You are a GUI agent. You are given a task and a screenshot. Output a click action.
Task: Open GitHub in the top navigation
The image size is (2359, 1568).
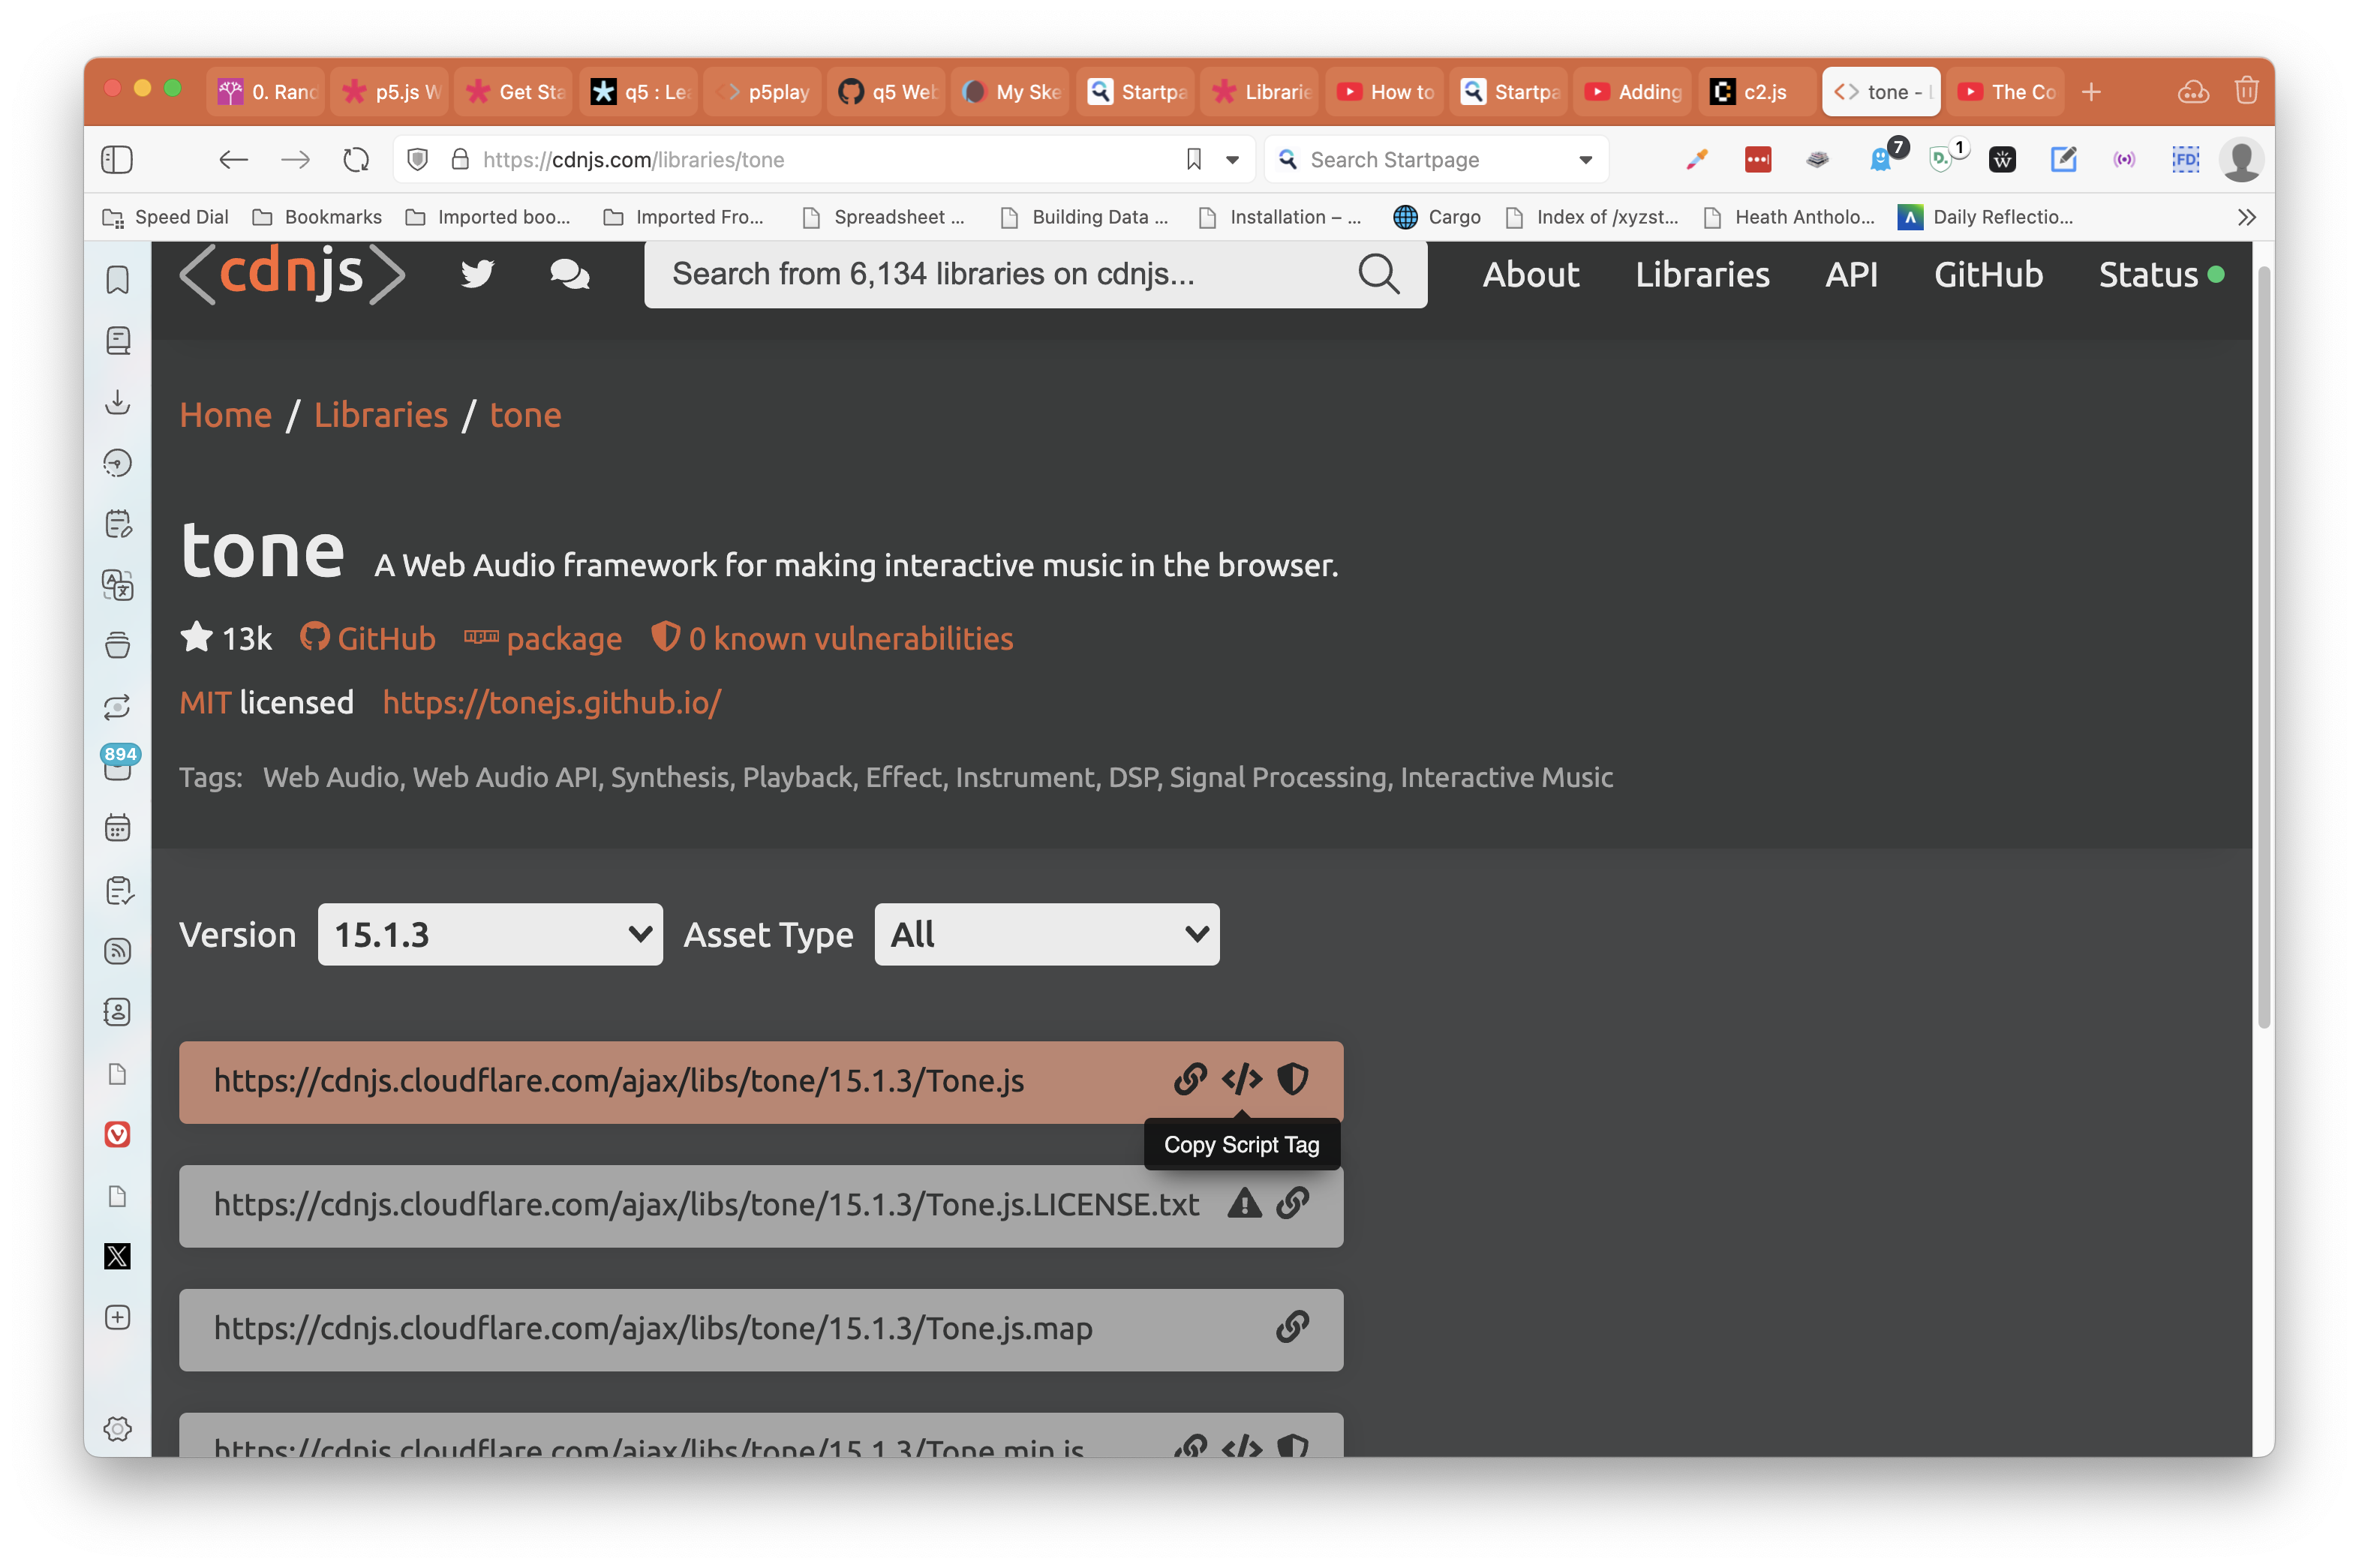pyautogui.click(x=1988, y=274)
